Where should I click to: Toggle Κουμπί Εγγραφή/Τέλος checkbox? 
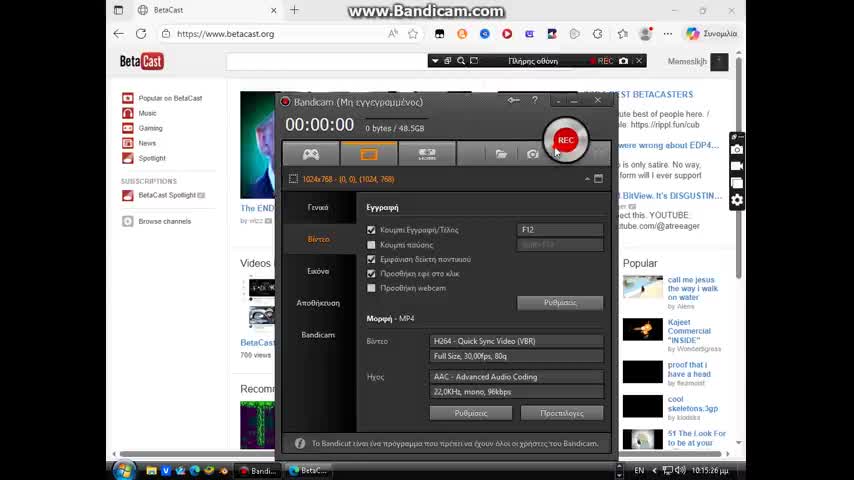click(x=371, y=230)
